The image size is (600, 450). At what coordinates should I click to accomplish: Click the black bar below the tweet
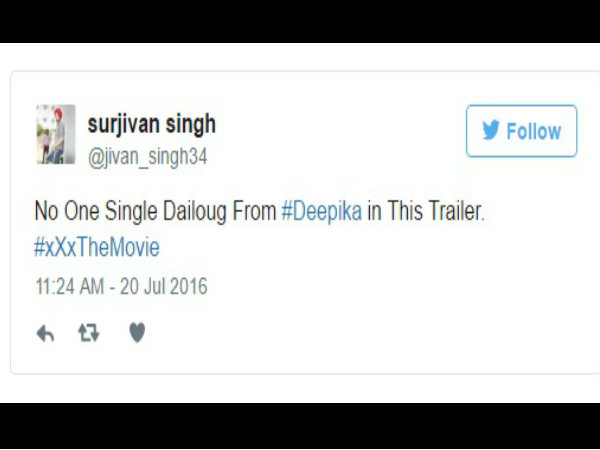click(x=300, y=426)
